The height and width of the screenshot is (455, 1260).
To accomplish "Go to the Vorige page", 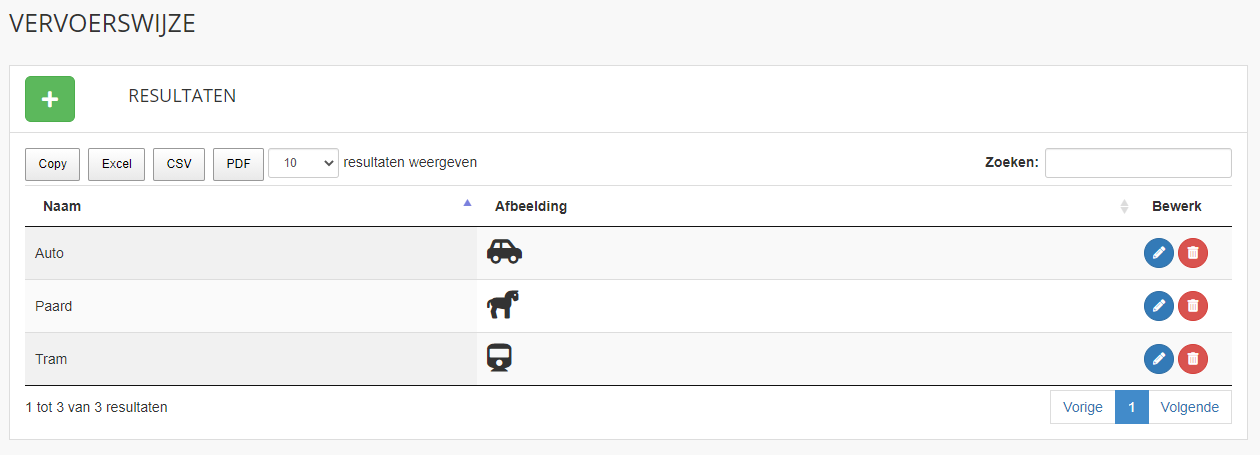I will 1083,407.
